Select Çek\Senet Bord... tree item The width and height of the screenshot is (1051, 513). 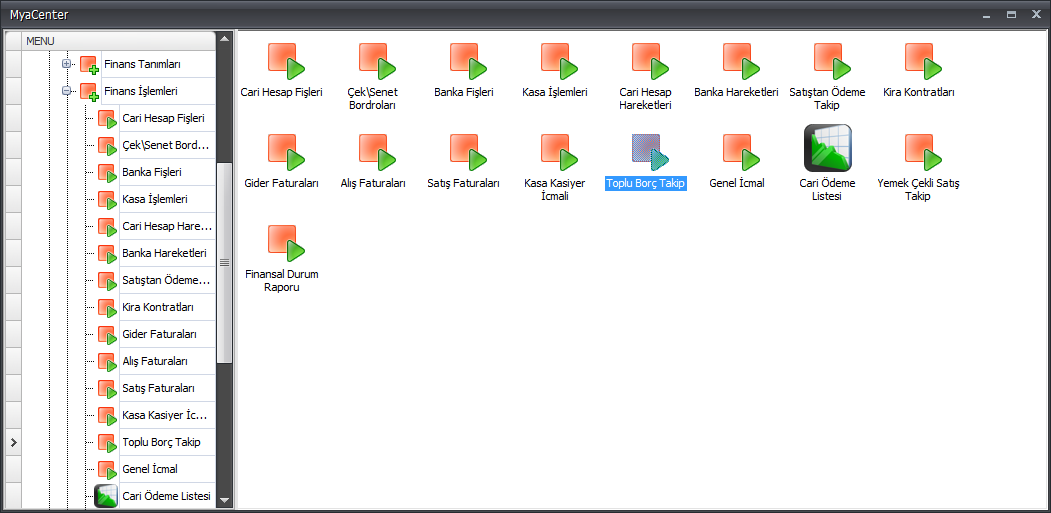point(166,146)
